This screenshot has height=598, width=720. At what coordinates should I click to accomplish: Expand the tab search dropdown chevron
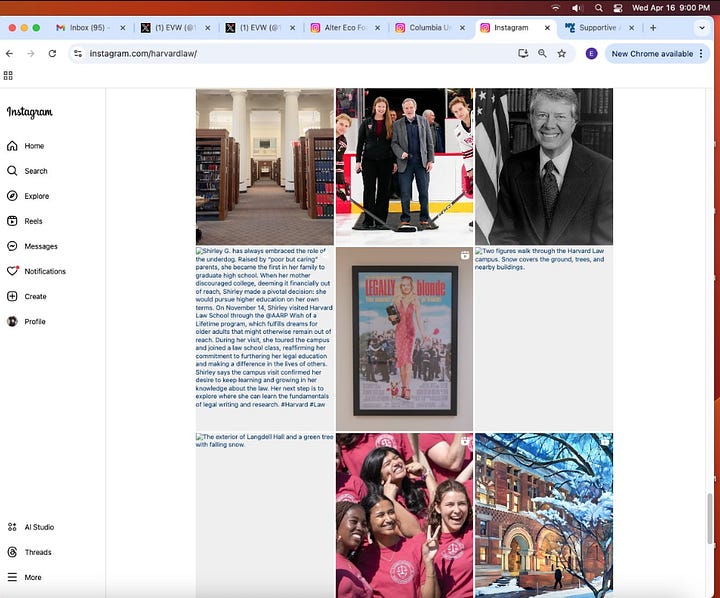pos(702,28)
